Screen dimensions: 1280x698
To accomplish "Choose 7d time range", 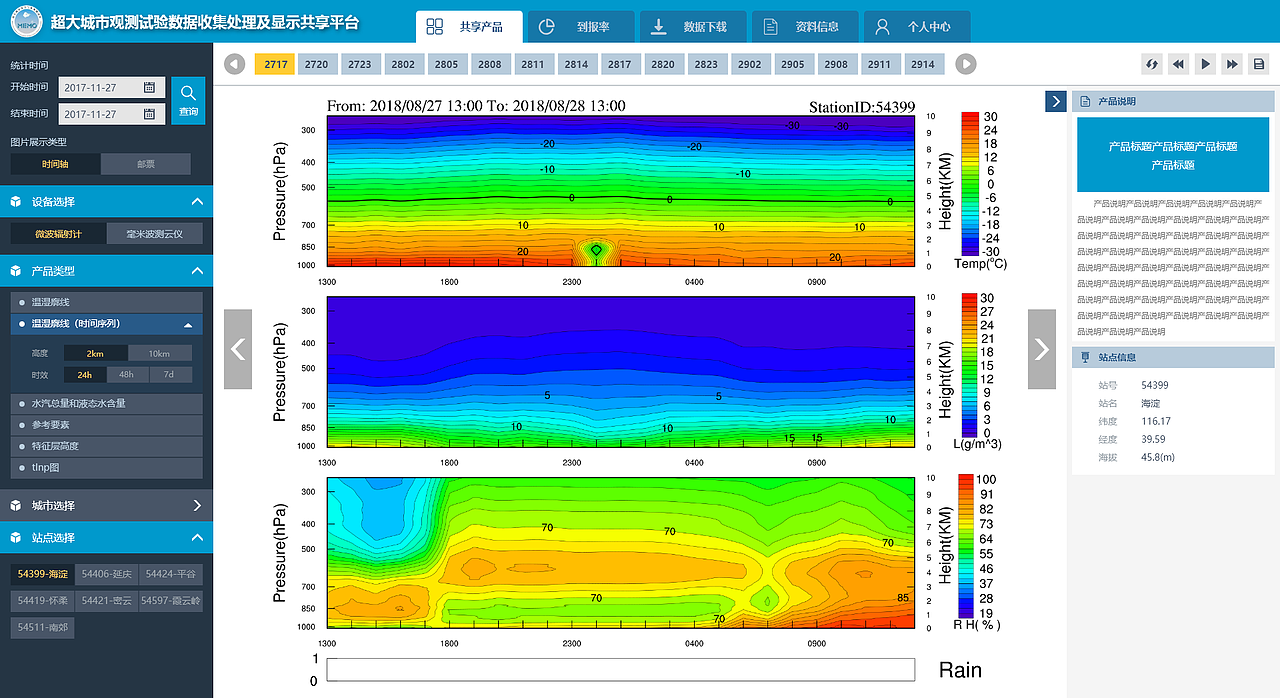I will click(x=170, y=375).
